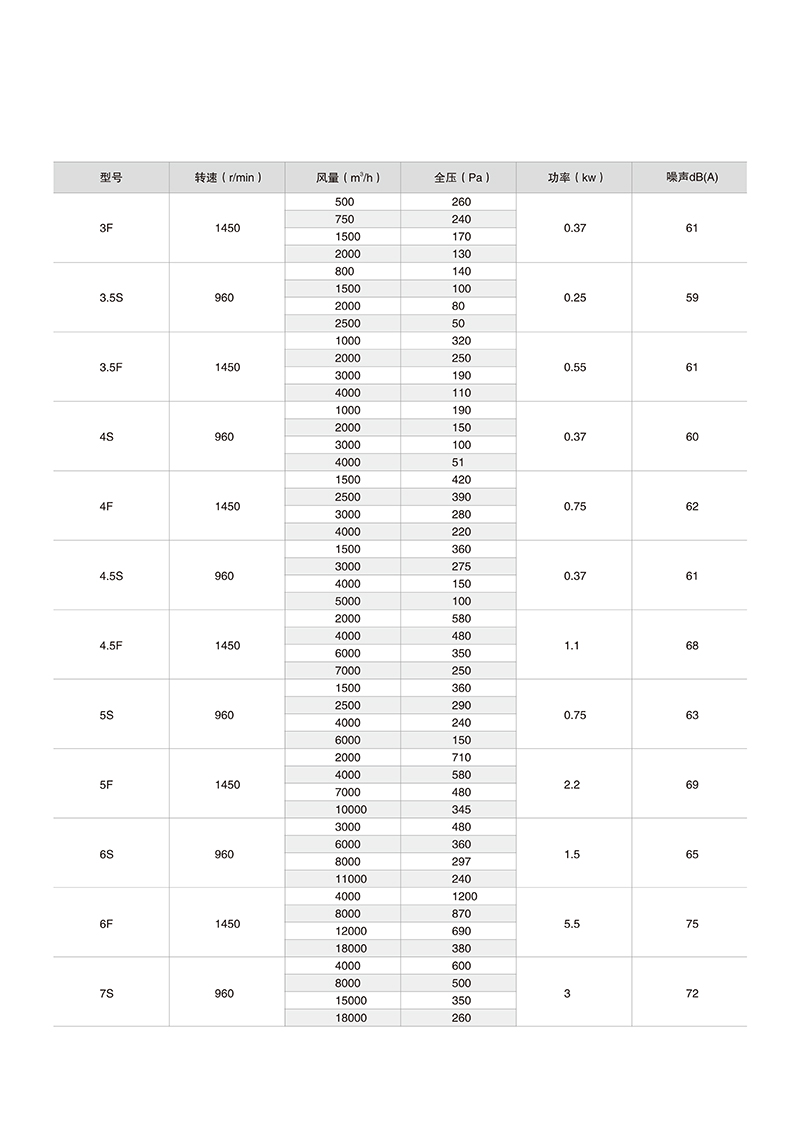Click the 1200 Pa pressure value
This screenshot has height=1131, width=800.
click(465, 897)
